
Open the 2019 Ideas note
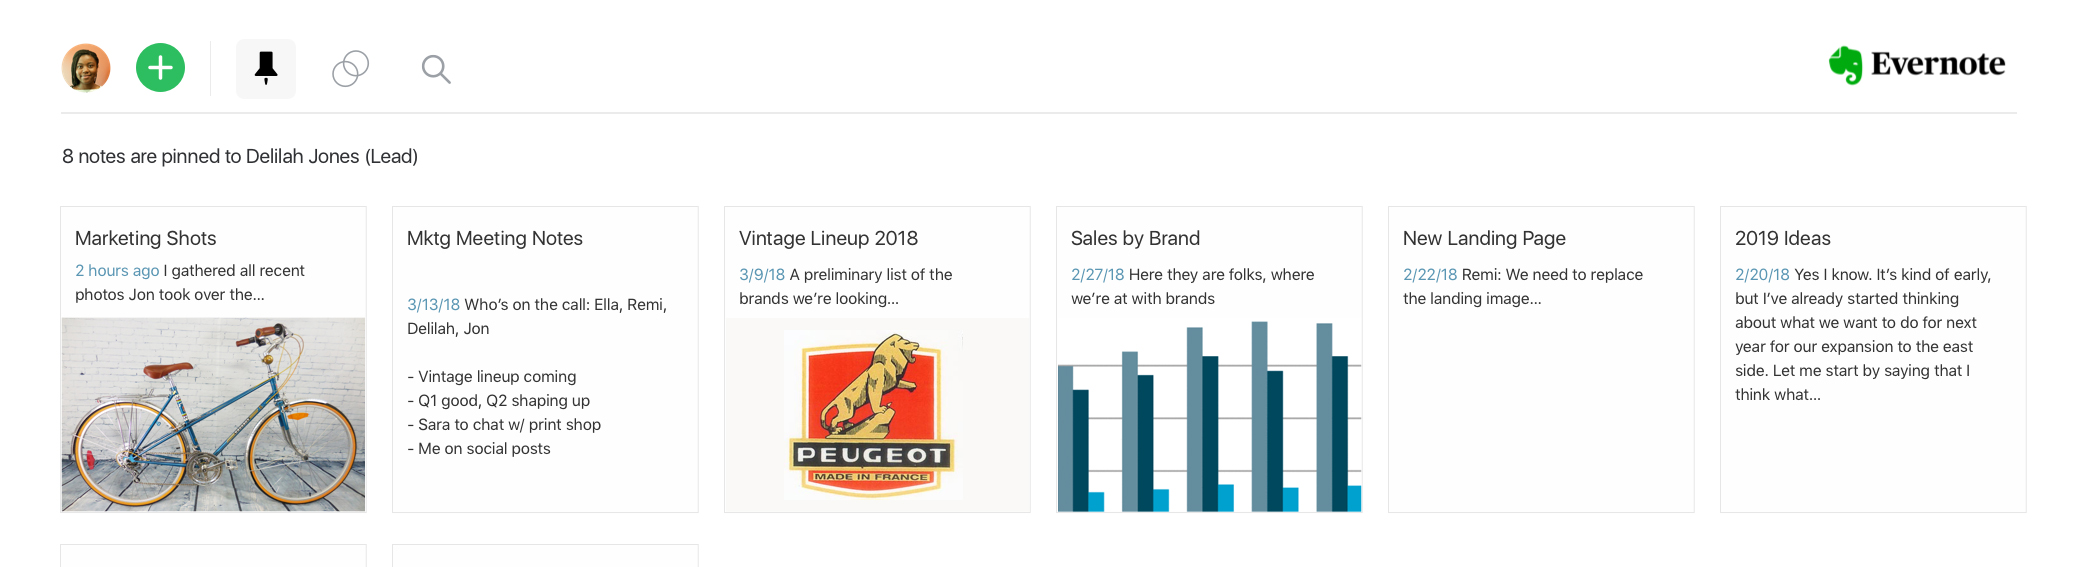coord(1783,238)
